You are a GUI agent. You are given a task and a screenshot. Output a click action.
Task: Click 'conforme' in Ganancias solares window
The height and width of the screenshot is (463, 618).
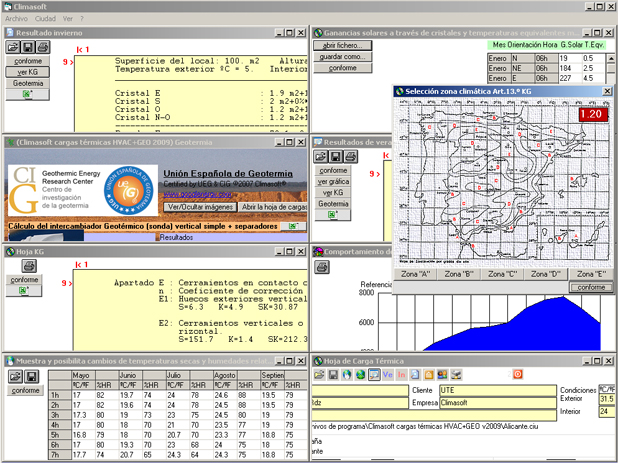[342, 68]
